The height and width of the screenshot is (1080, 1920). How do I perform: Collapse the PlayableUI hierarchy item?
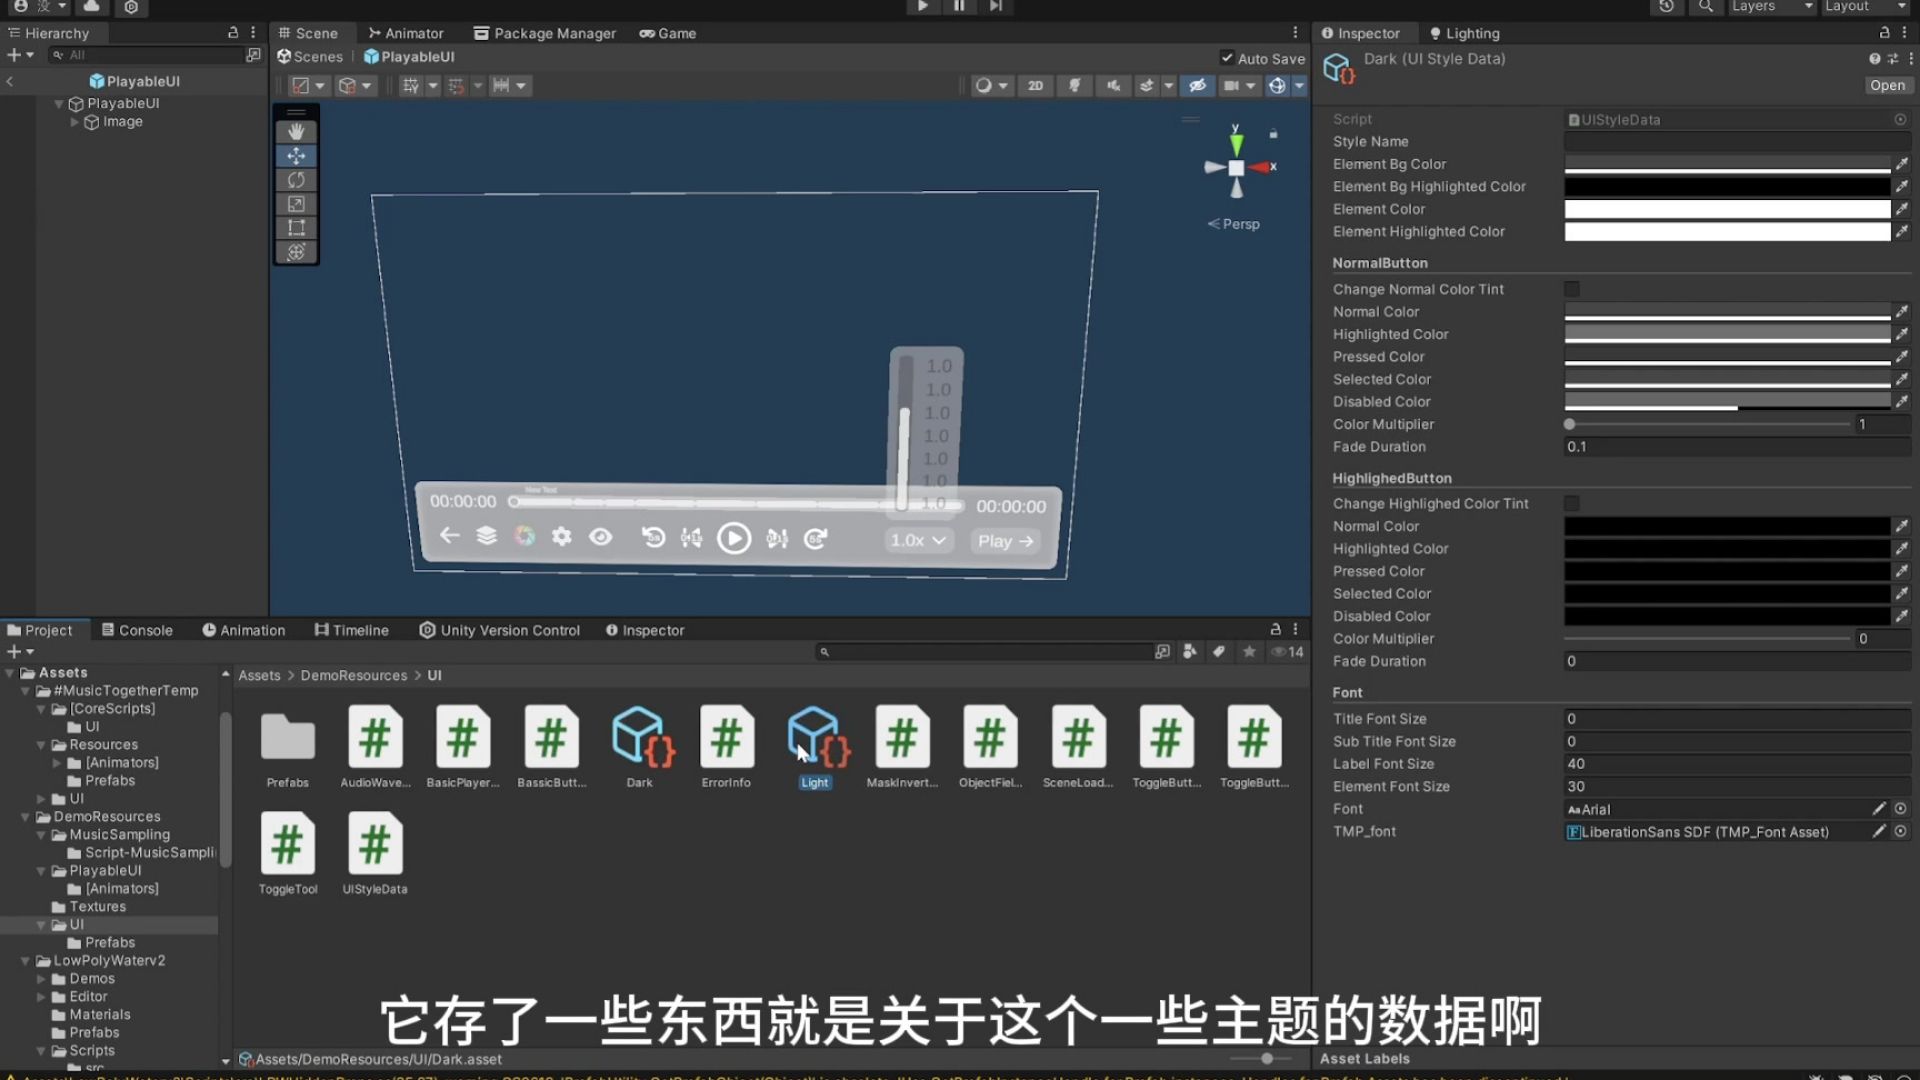click(x=59, y=104)
